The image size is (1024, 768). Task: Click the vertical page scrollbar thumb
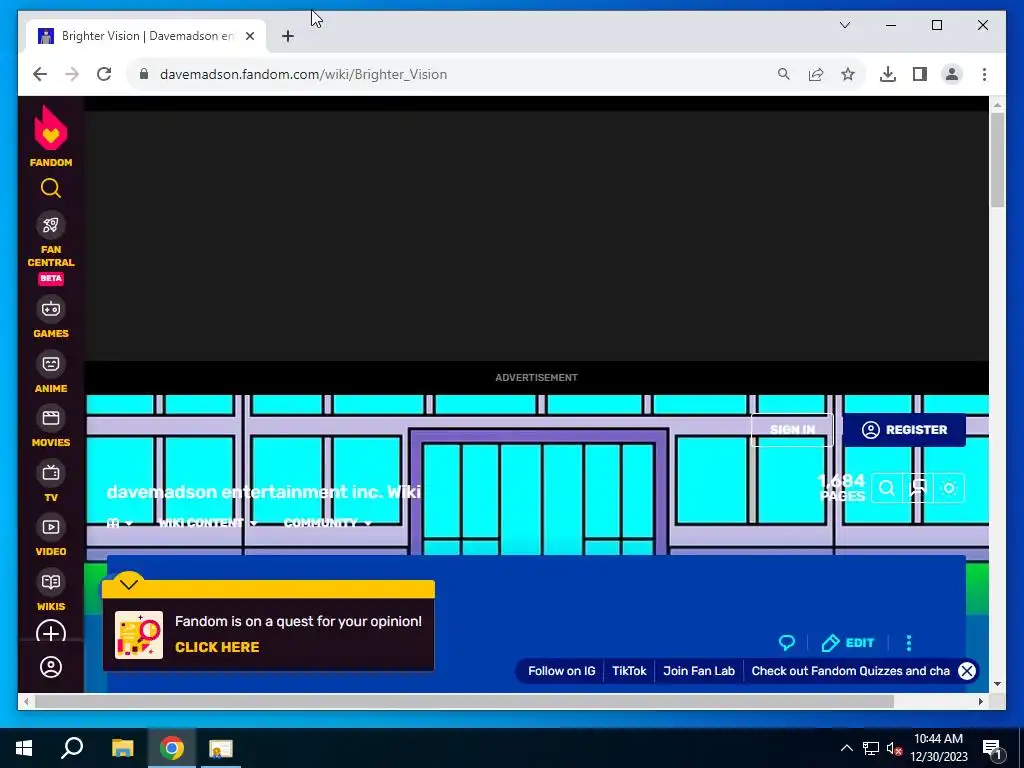(x=997, y=160)
